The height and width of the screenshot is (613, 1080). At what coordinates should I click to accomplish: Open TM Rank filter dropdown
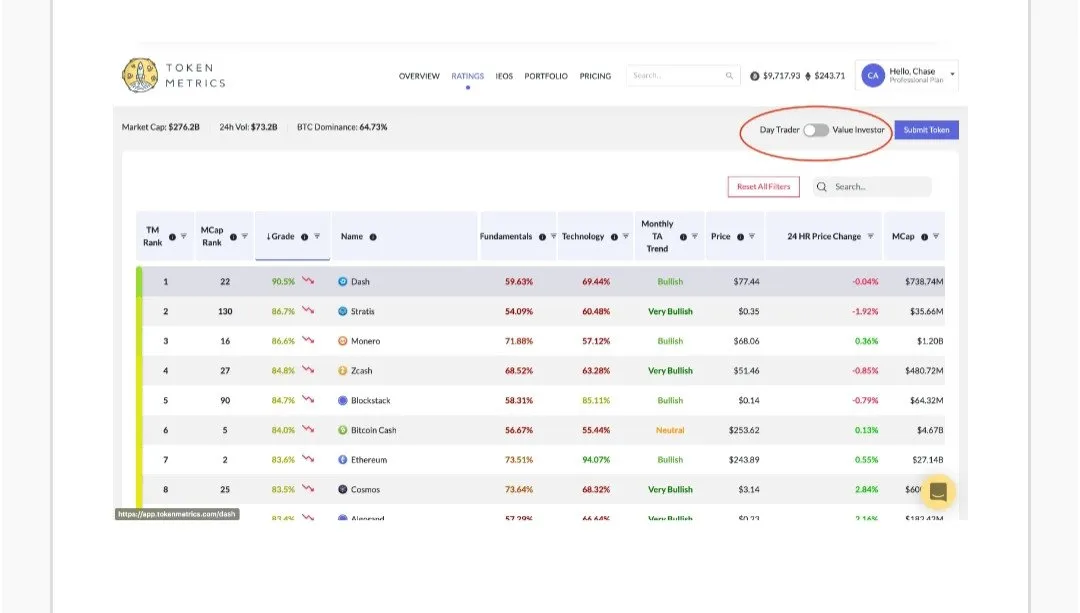184,236
